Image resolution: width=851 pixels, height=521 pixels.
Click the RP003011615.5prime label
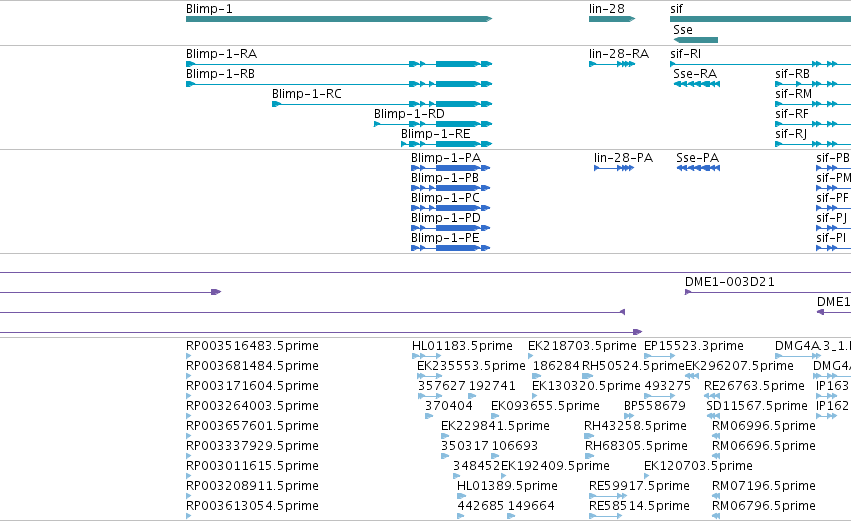[252, 467]
